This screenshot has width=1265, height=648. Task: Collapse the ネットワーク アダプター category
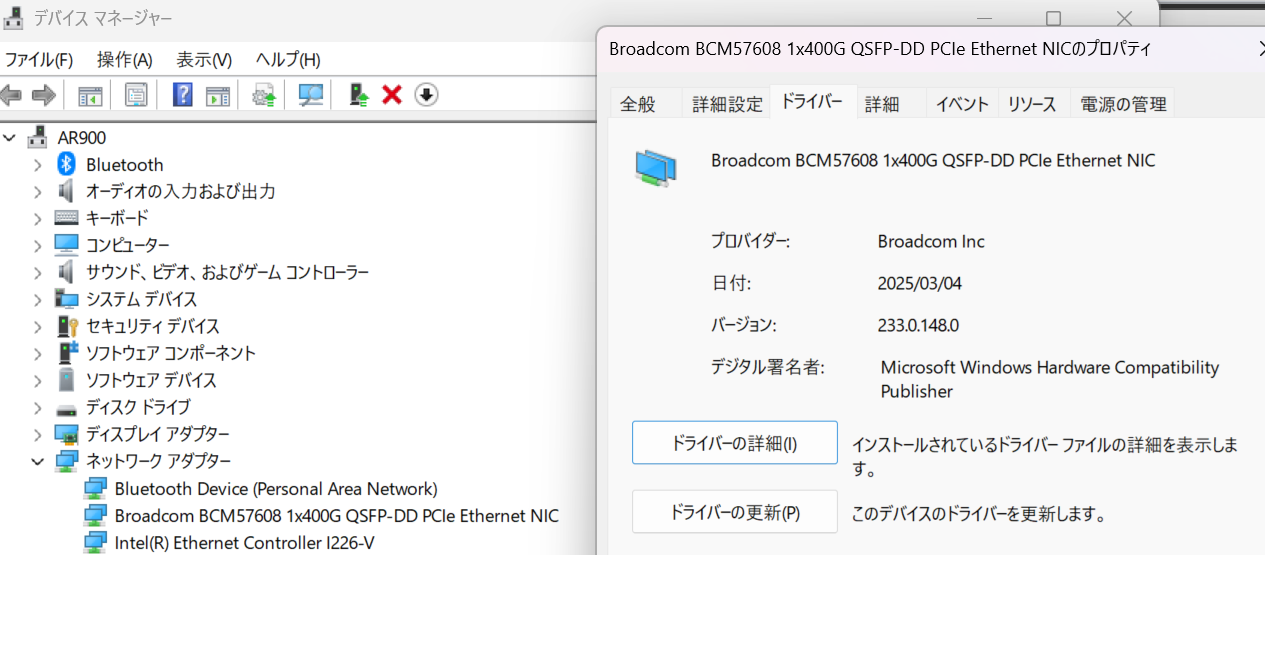[x=37, y=462]
